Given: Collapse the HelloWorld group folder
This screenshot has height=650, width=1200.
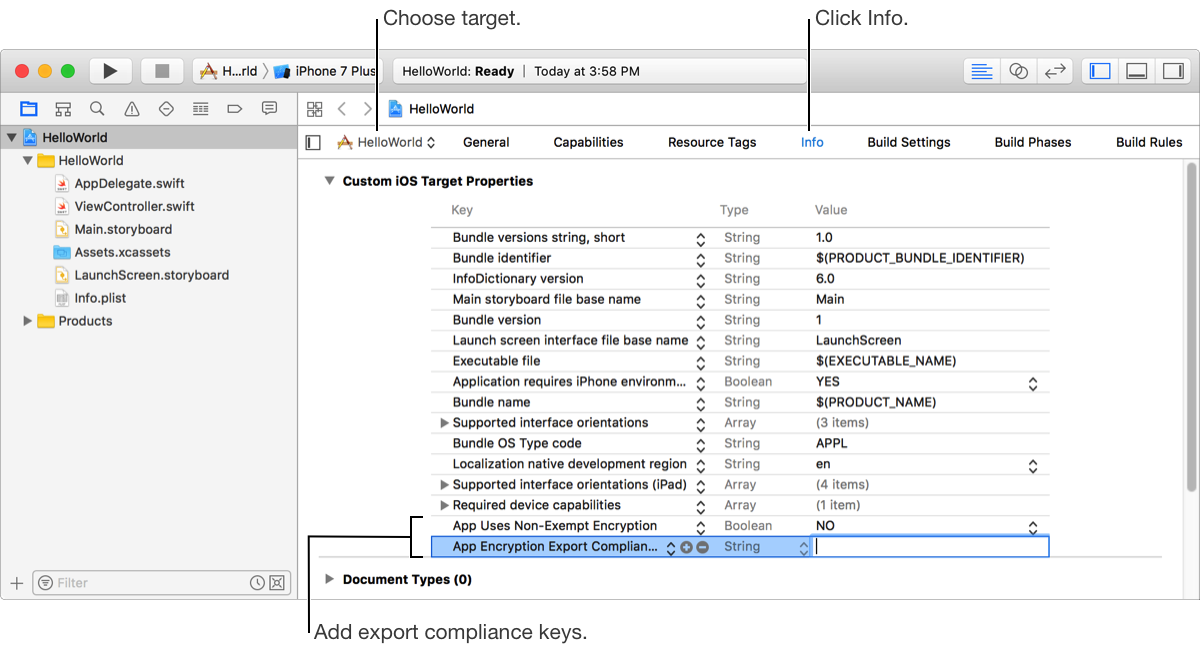Looking at the screenshot, I should 27,161.
